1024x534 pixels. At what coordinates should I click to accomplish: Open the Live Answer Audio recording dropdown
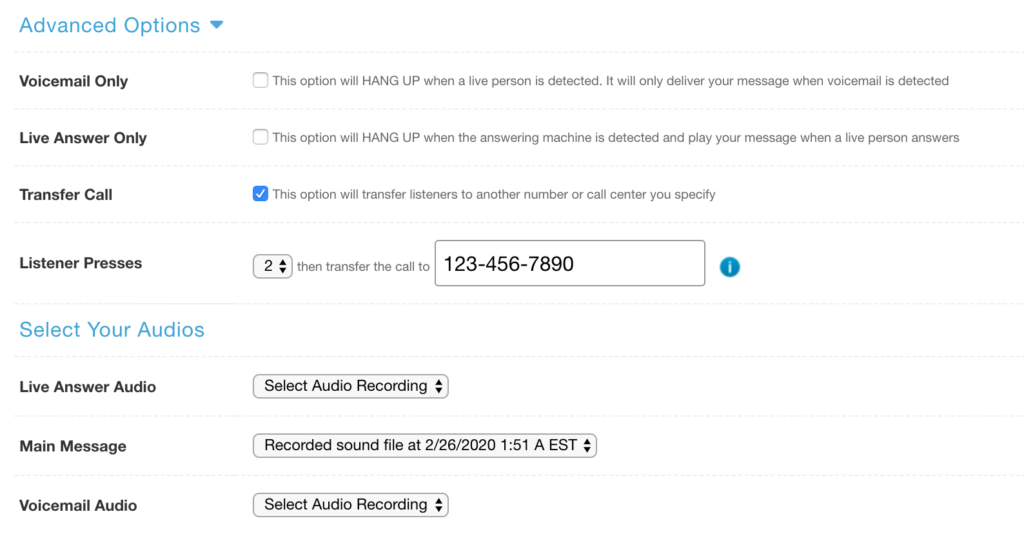click(x=351, y=386)
